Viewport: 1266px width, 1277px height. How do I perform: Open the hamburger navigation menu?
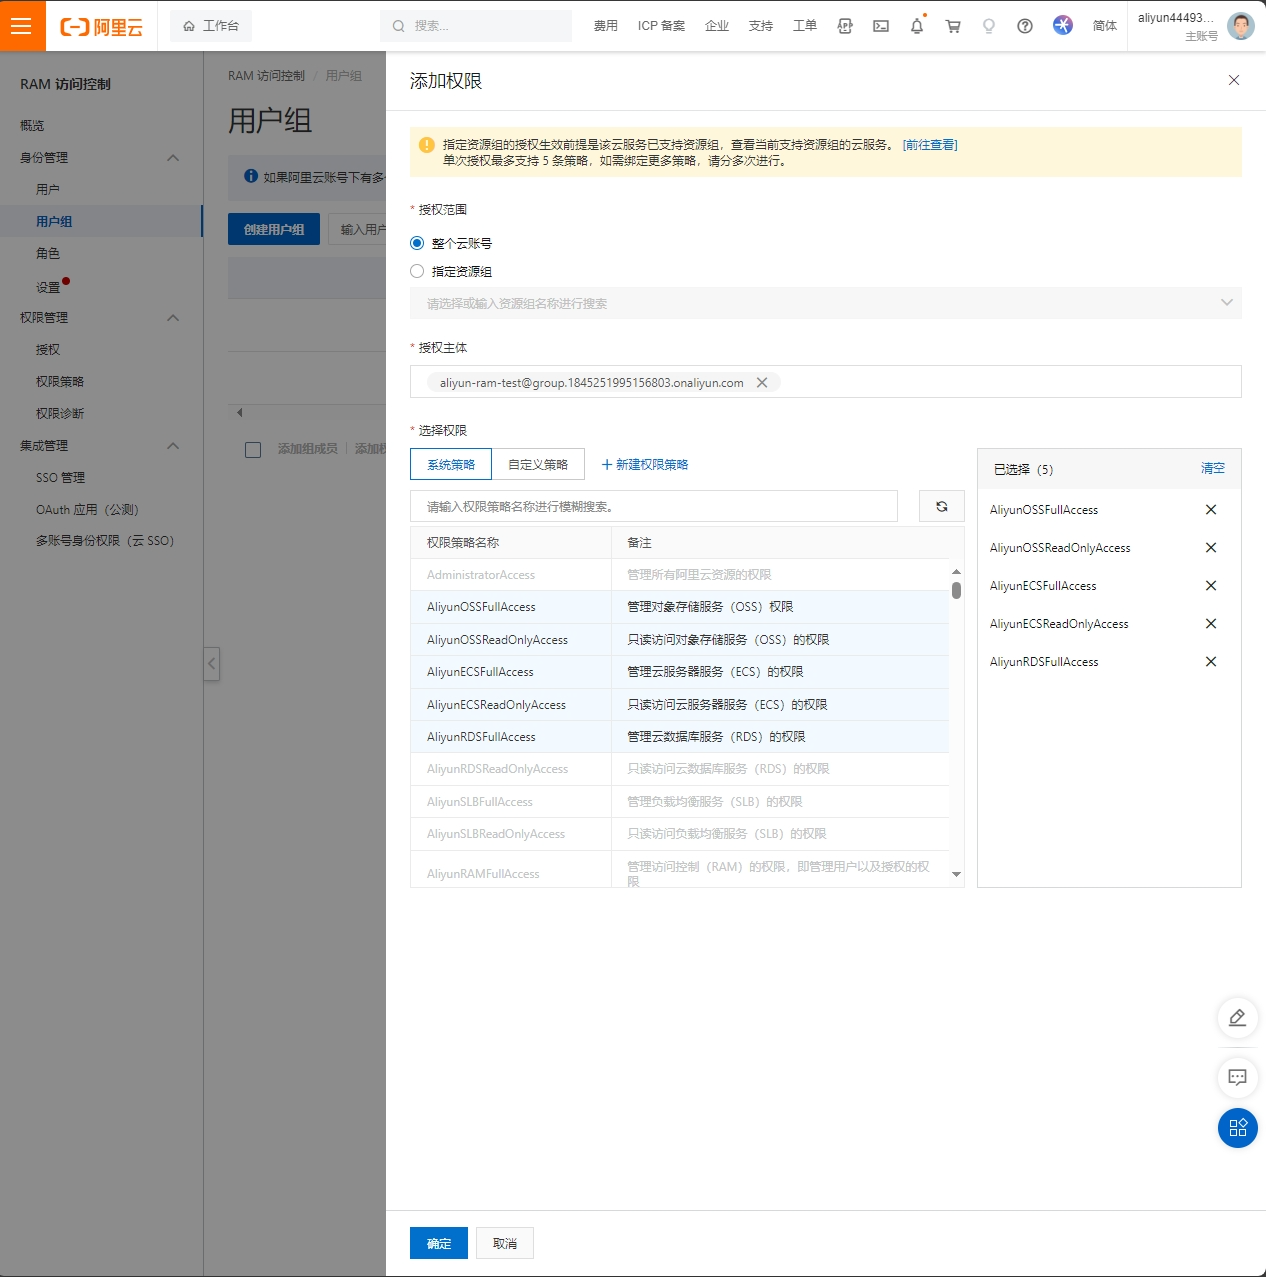22,26
